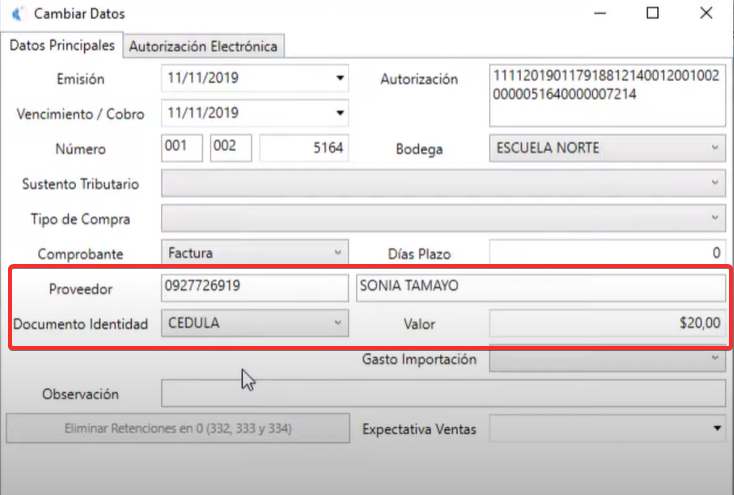Image resolution: width=734 pixels, height=495 pixels.
Task: Minimize the Cambiar Datos window
Action: click(600, 14)
